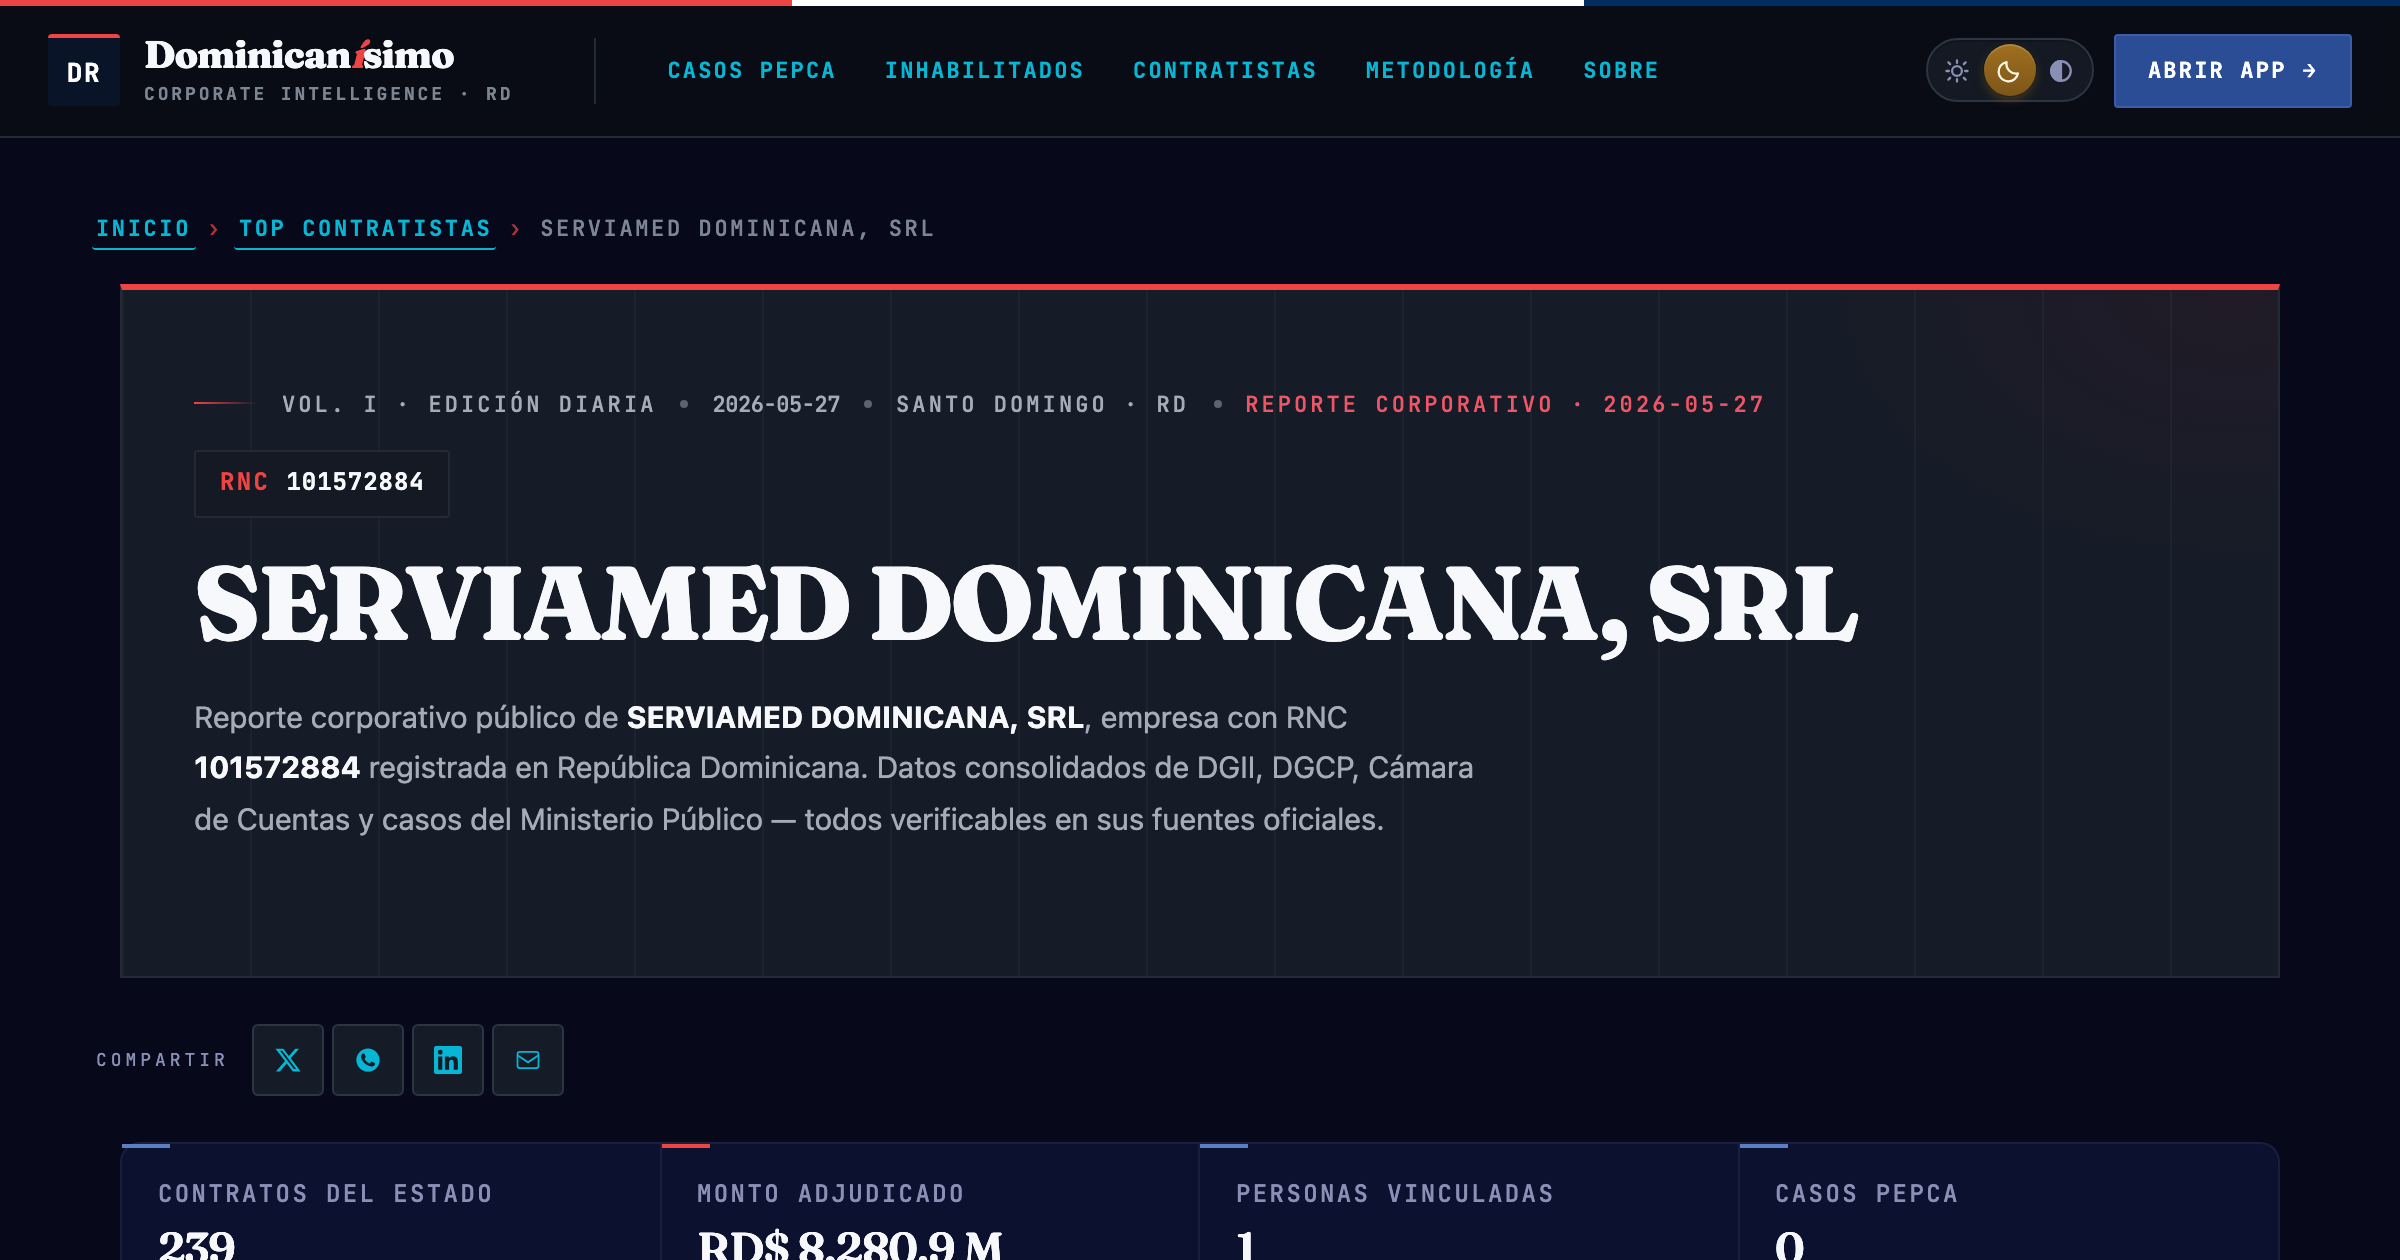The height and width of the screenshot is (1260, 2400).
Task: Share report on LinkedIn
Action: pyautogui.click(x=448, y=1060)
